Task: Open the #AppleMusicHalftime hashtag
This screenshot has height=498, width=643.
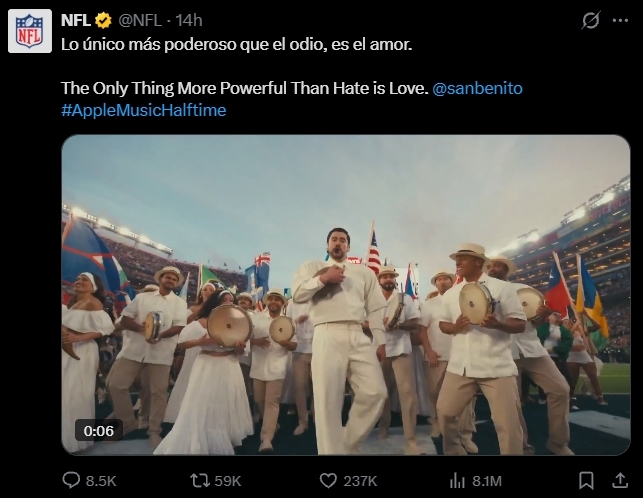Action: pyautogui.click(x=143, y=110)
